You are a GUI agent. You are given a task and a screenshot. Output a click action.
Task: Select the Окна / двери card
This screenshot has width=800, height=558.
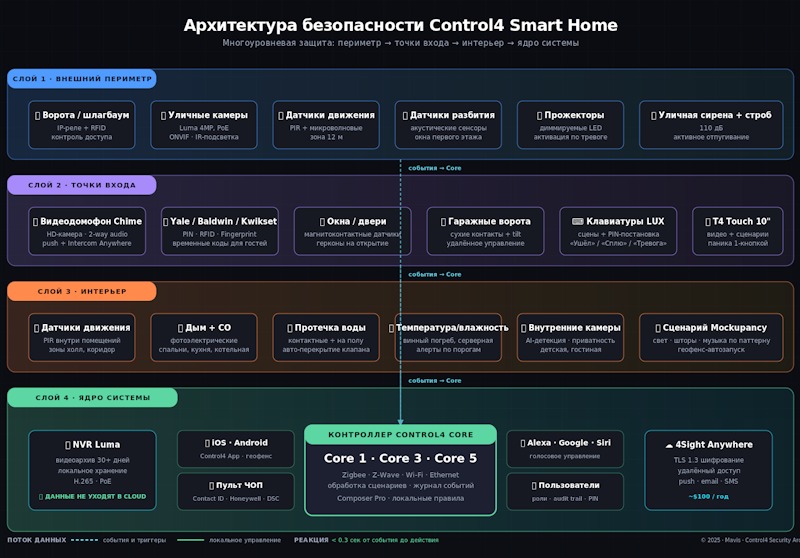pyautogui.click(x=353, y=231)
